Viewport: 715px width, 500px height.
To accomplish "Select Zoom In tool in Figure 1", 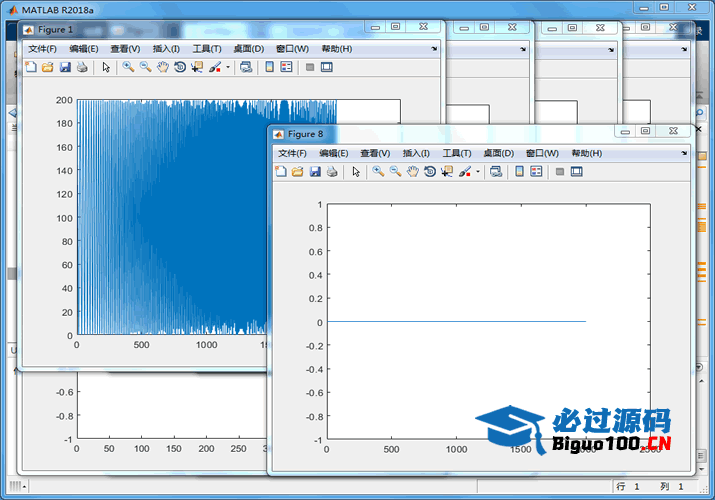I will tap(128, 67).
